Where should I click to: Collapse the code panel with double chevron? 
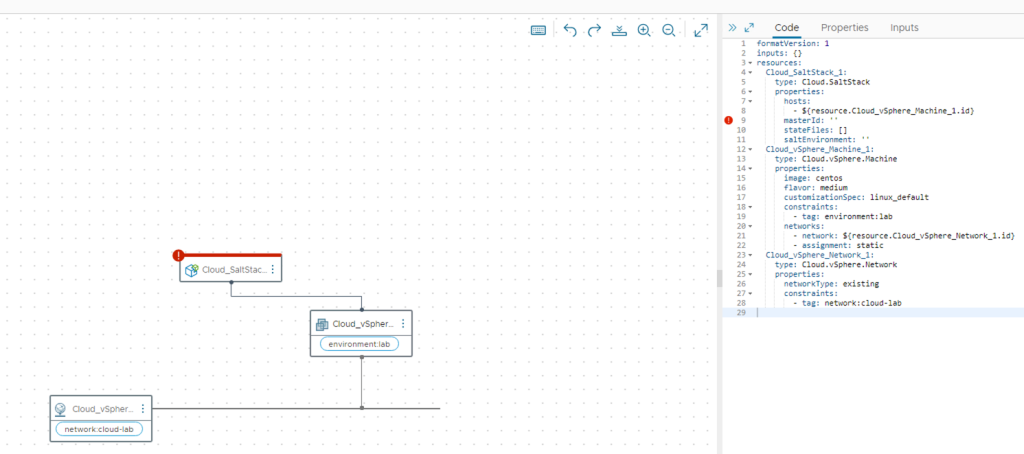tap(732, 28)
